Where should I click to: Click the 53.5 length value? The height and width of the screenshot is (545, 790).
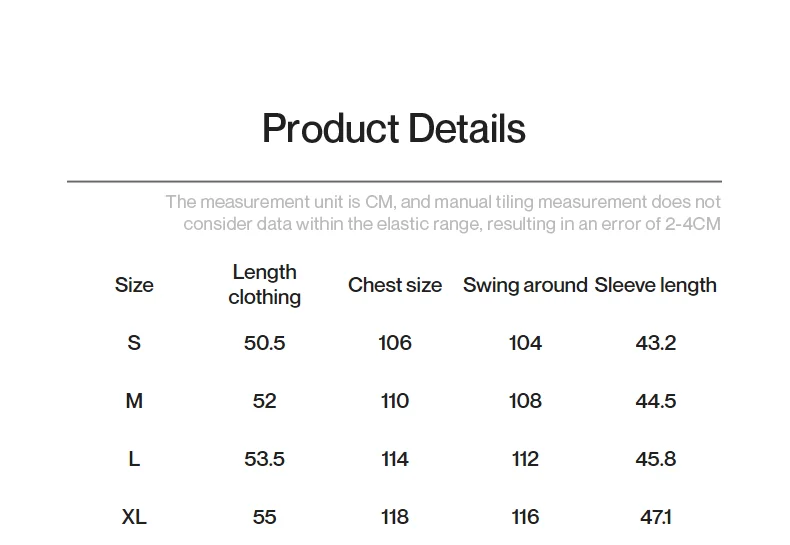264,459
